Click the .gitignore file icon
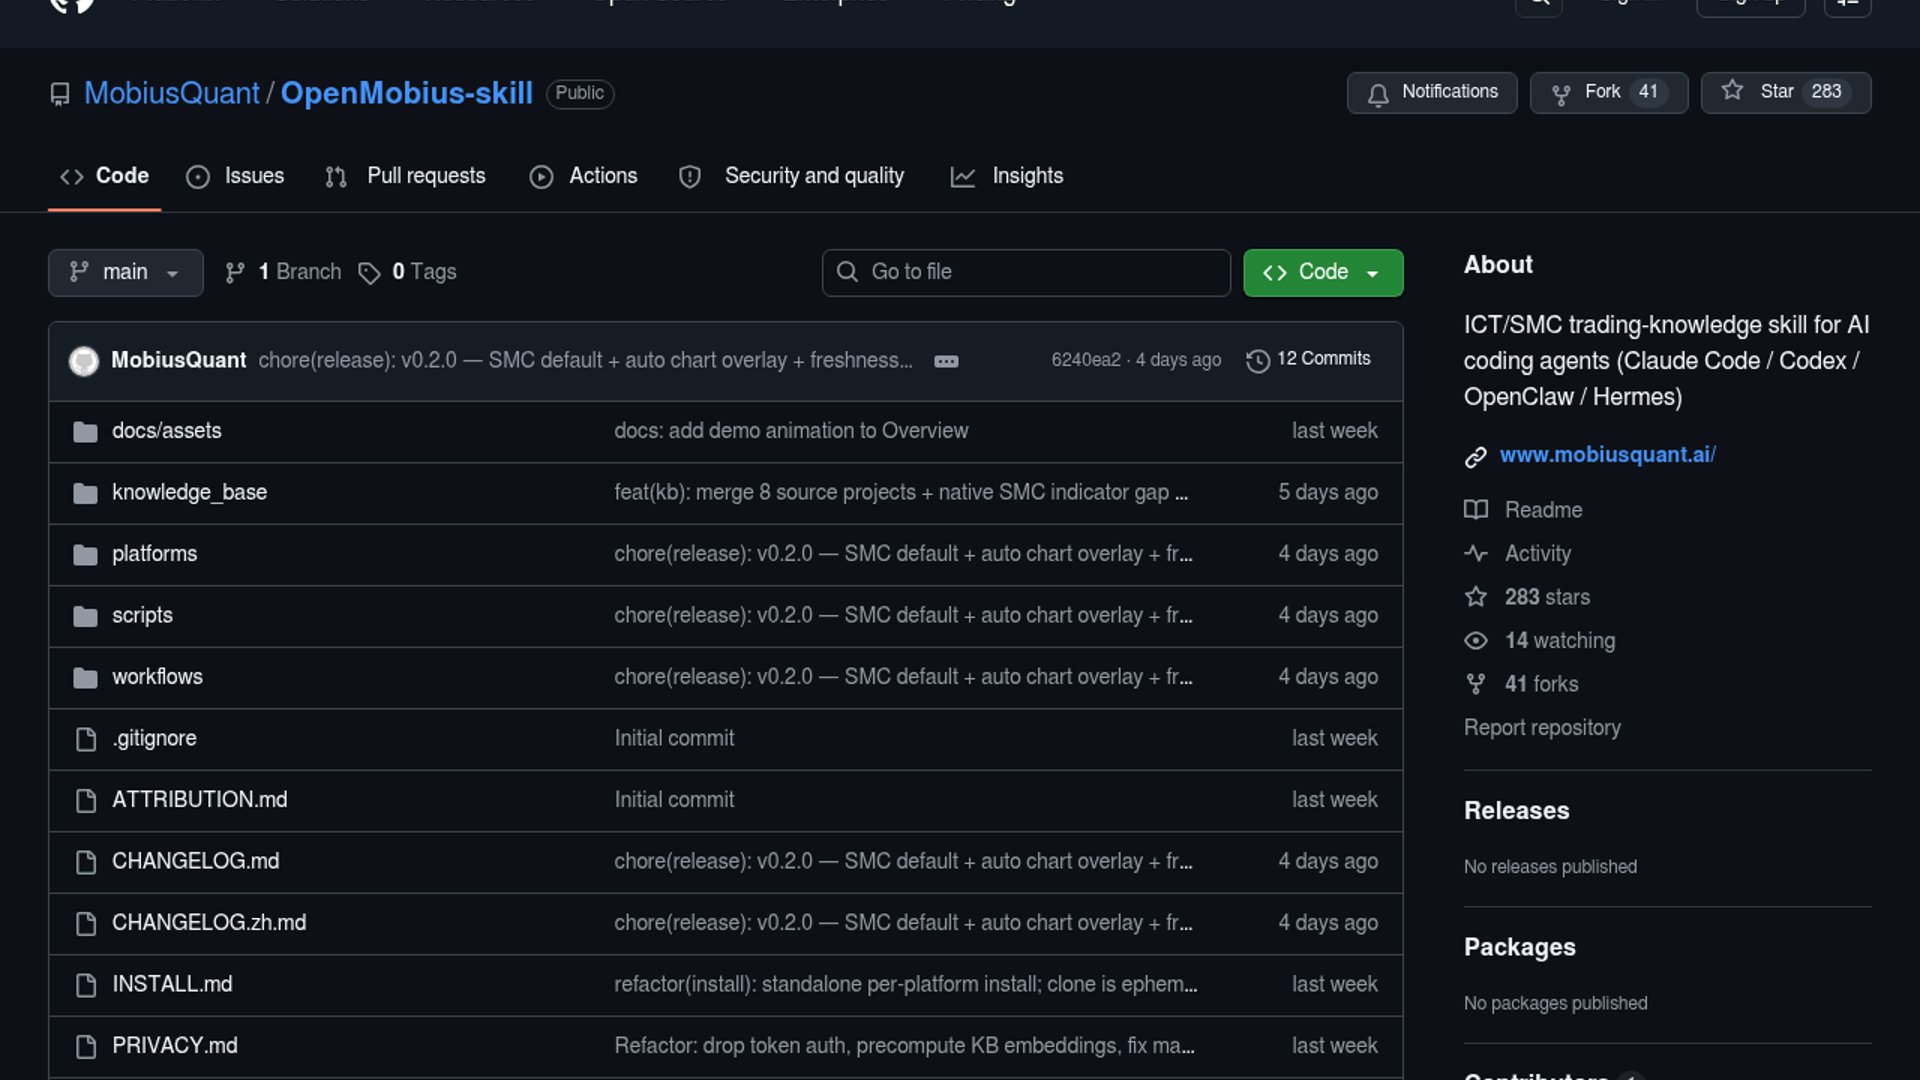Viewport: 1920px width, 1080px height. [x=86, y=739]
